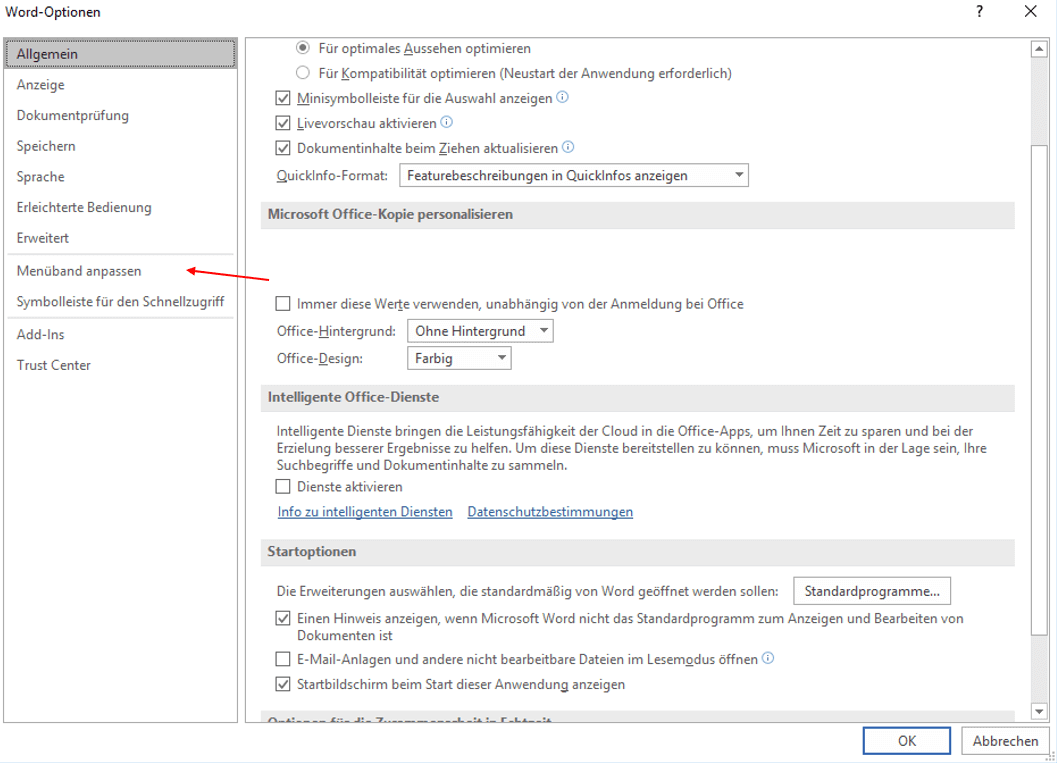The height and width of the screenshot is (763, 1057).
Task: Click info icon beside Dokumentinhalte beim Ziehen
Action: (568, 148)
